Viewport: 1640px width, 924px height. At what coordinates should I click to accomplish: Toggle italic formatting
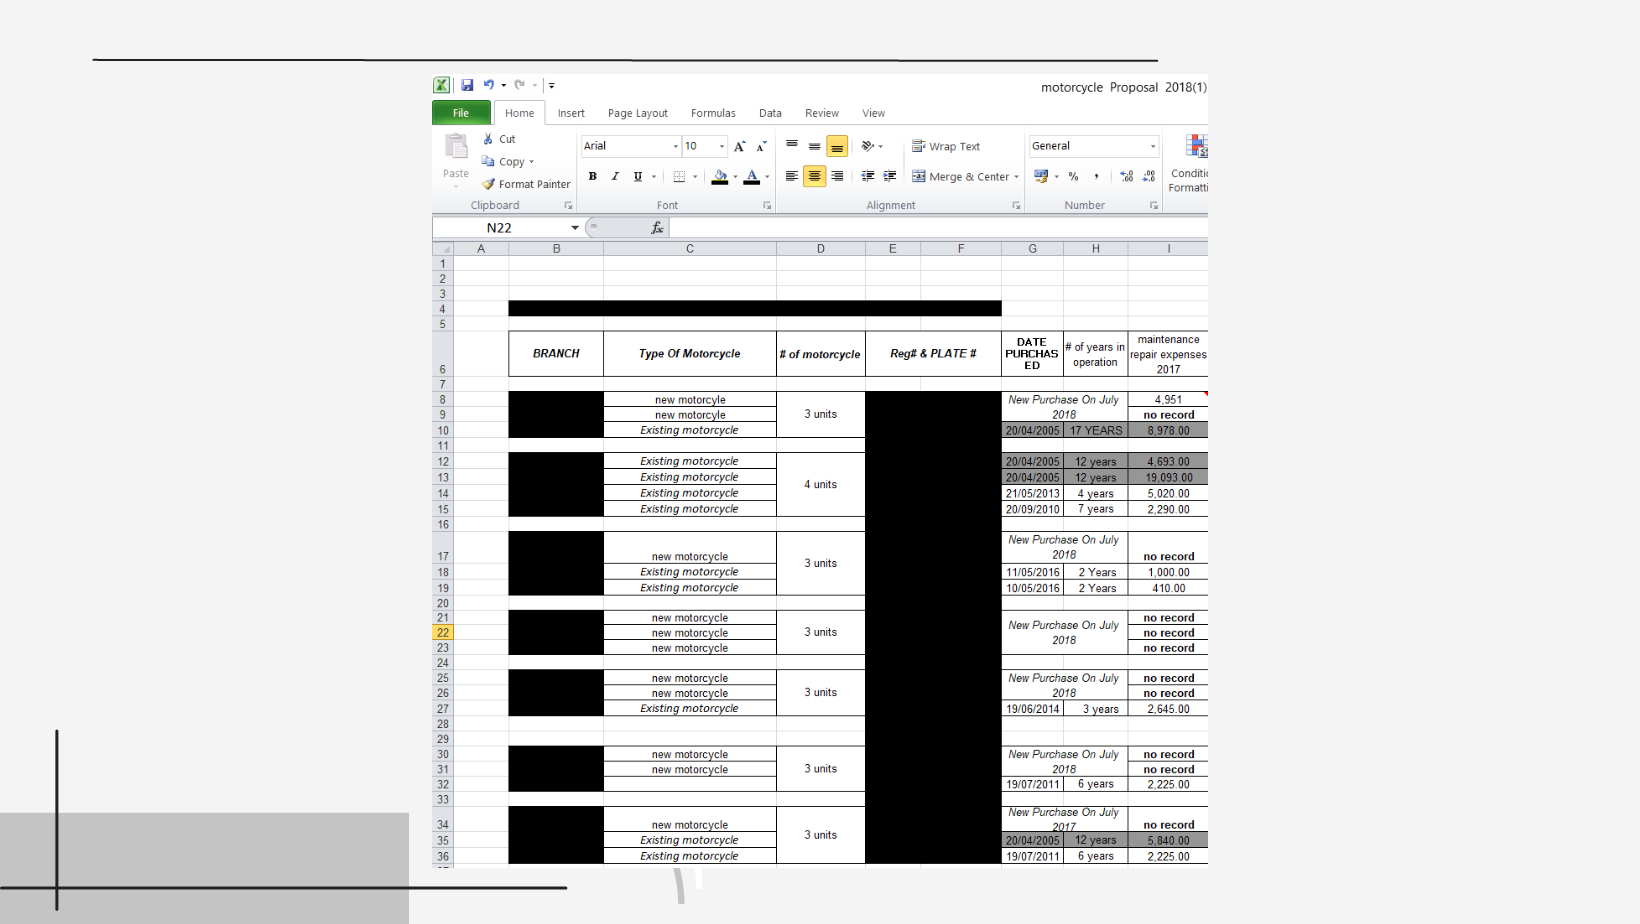615,176
